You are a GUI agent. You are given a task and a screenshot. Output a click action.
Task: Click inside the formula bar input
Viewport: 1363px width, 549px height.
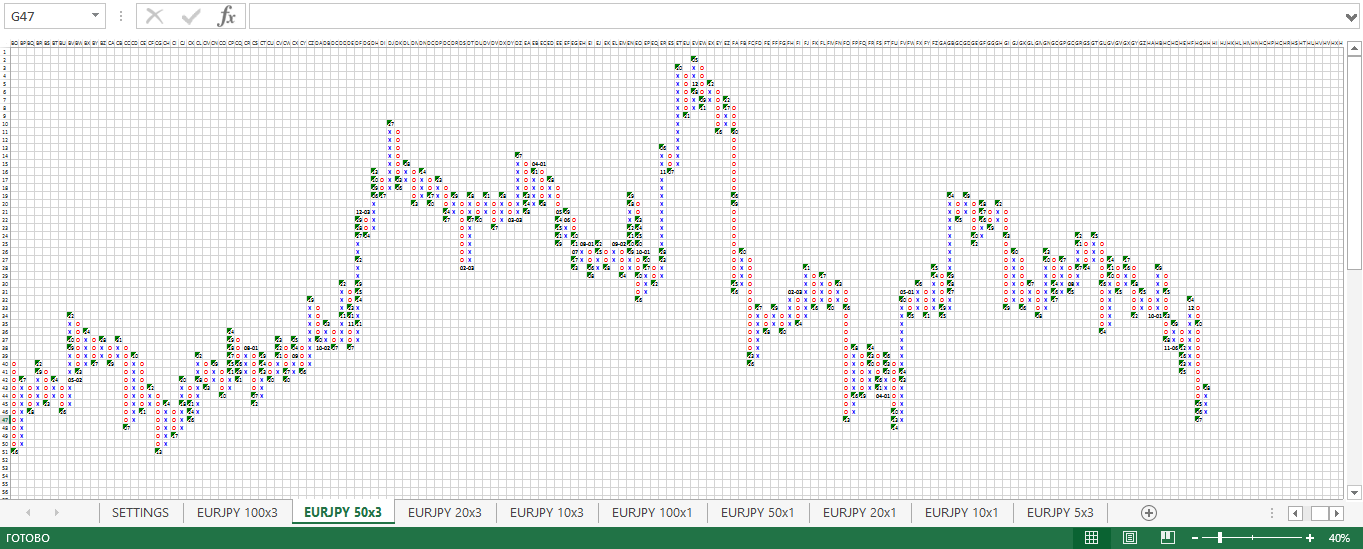tap(795, 16)
